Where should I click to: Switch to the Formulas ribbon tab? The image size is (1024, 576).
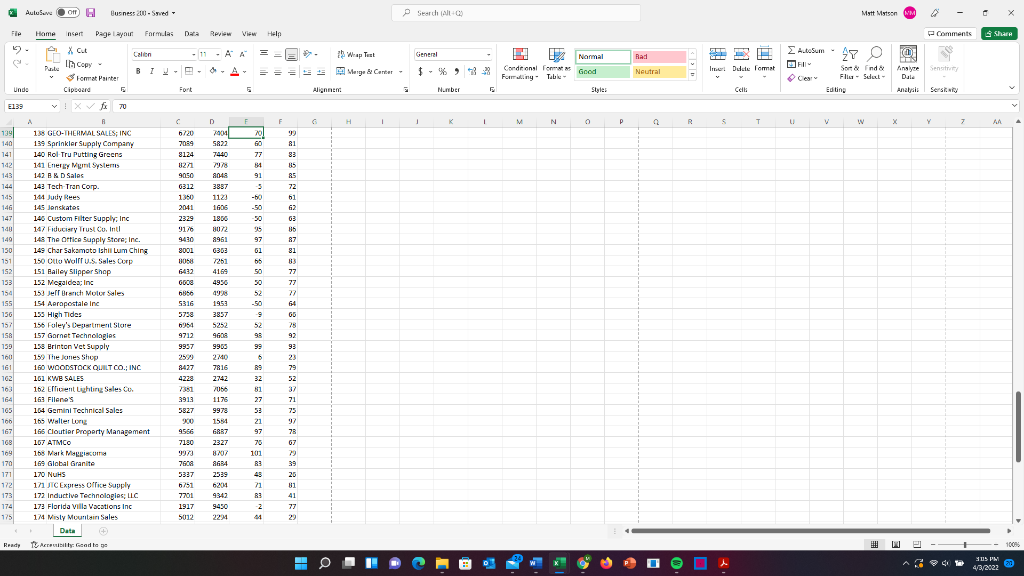160,32
